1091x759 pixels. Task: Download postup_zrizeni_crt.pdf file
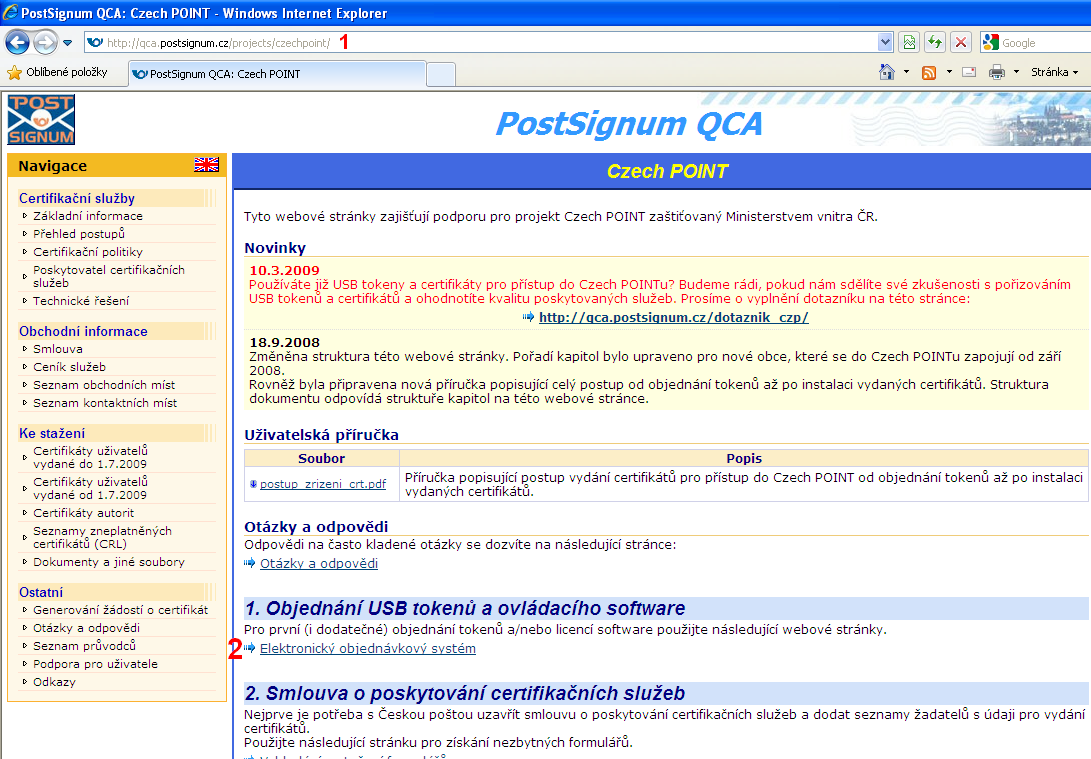pyautogui.click(x=323, y=484)
